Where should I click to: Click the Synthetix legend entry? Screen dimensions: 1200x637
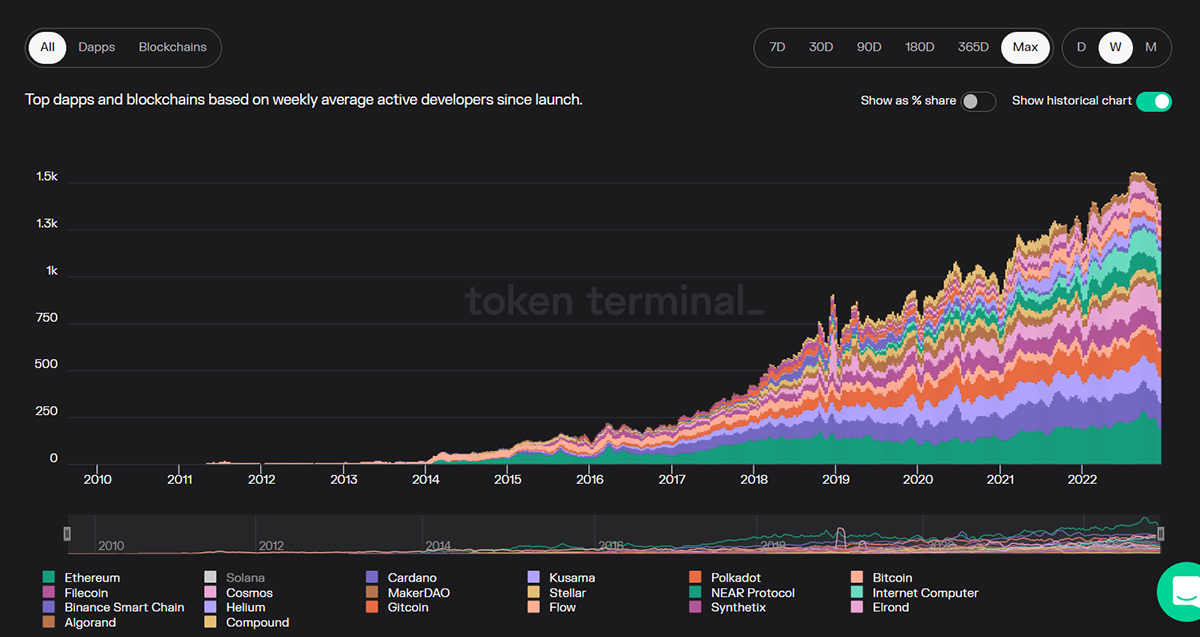click(x=727, y=607)
